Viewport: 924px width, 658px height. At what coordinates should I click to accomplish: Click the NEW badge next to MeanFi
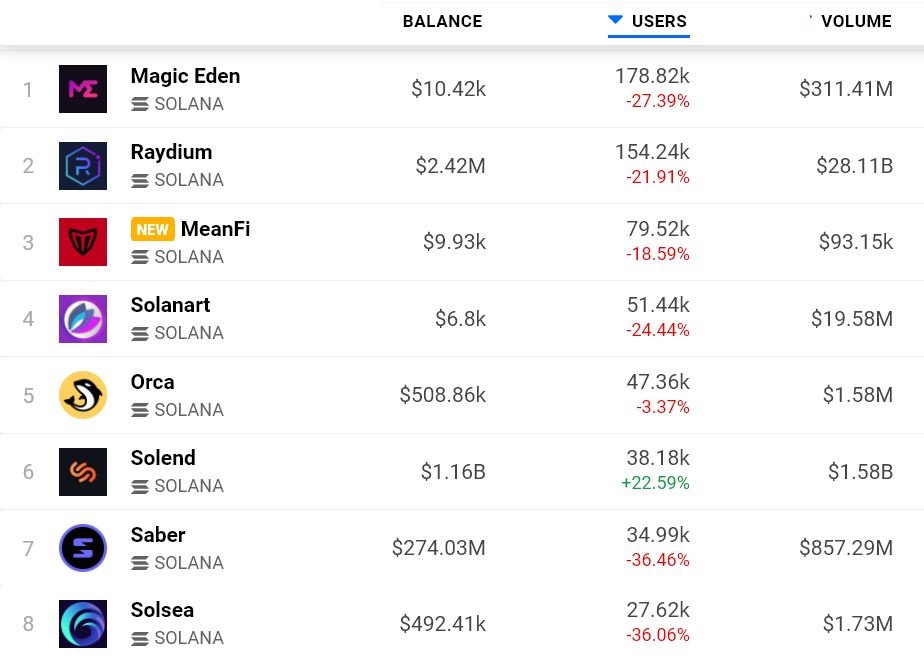pyautogui.click(x=152, y=229)
